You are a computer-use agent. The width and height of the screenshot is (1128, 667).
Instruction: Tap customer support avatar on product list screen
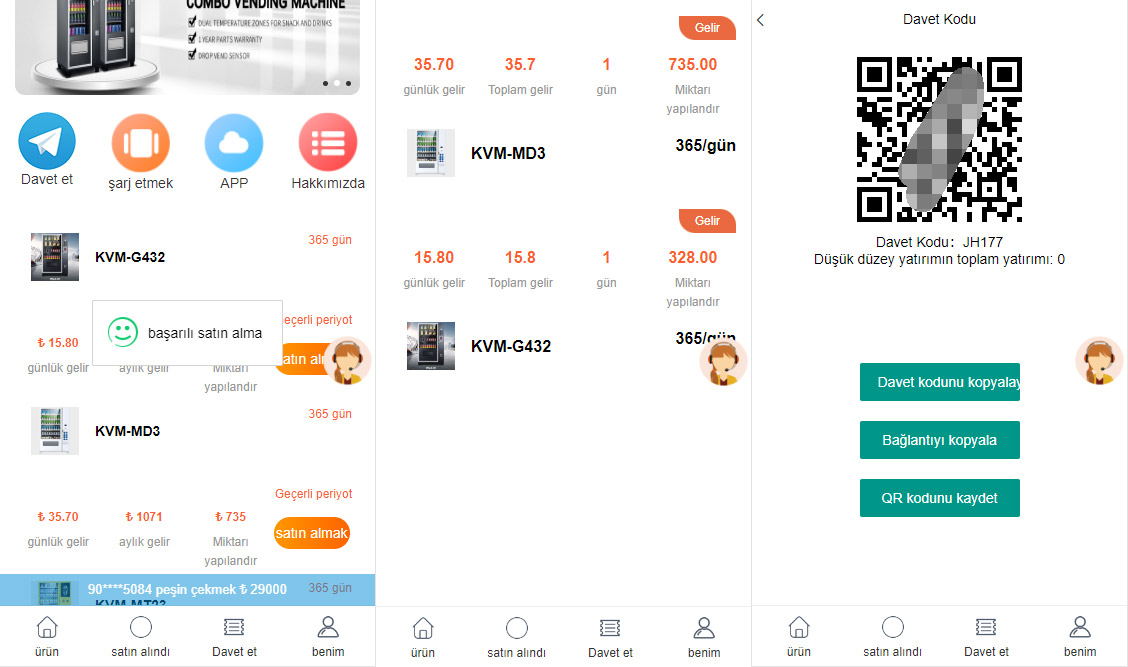[347, 361]
